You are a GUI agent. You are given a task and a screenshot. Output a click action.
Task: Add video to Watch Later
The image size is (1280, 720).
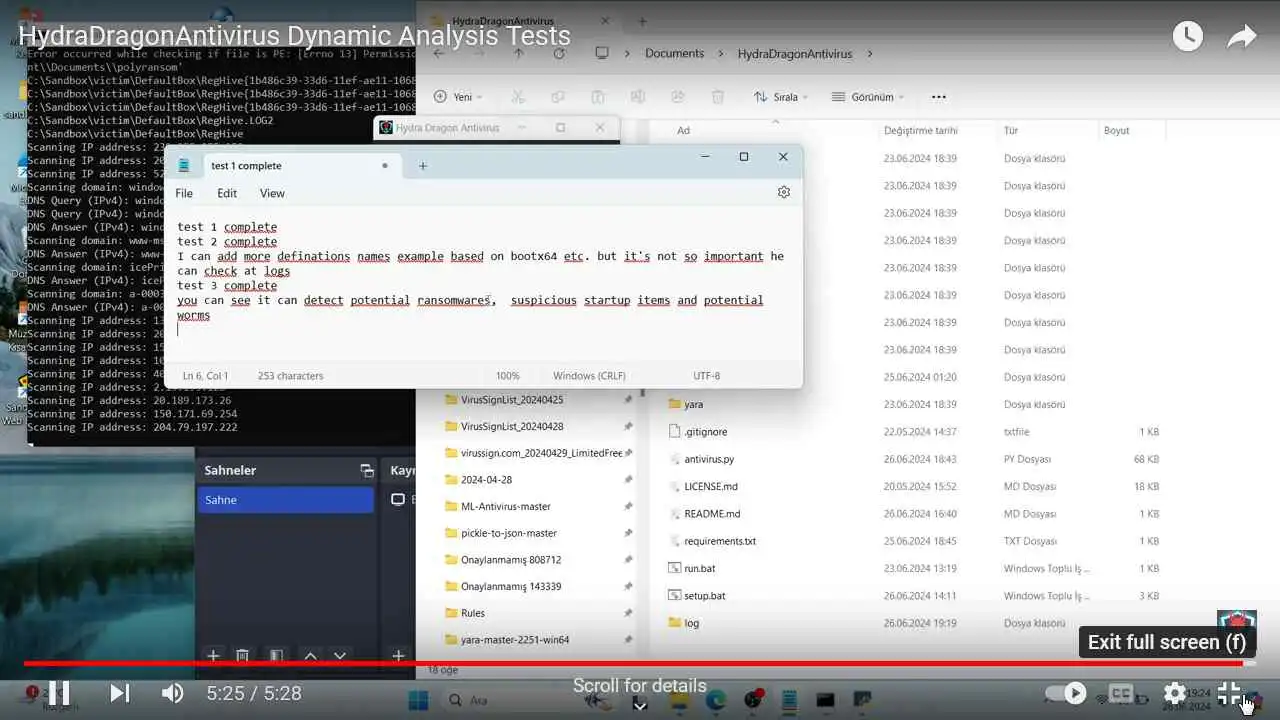1187,37
